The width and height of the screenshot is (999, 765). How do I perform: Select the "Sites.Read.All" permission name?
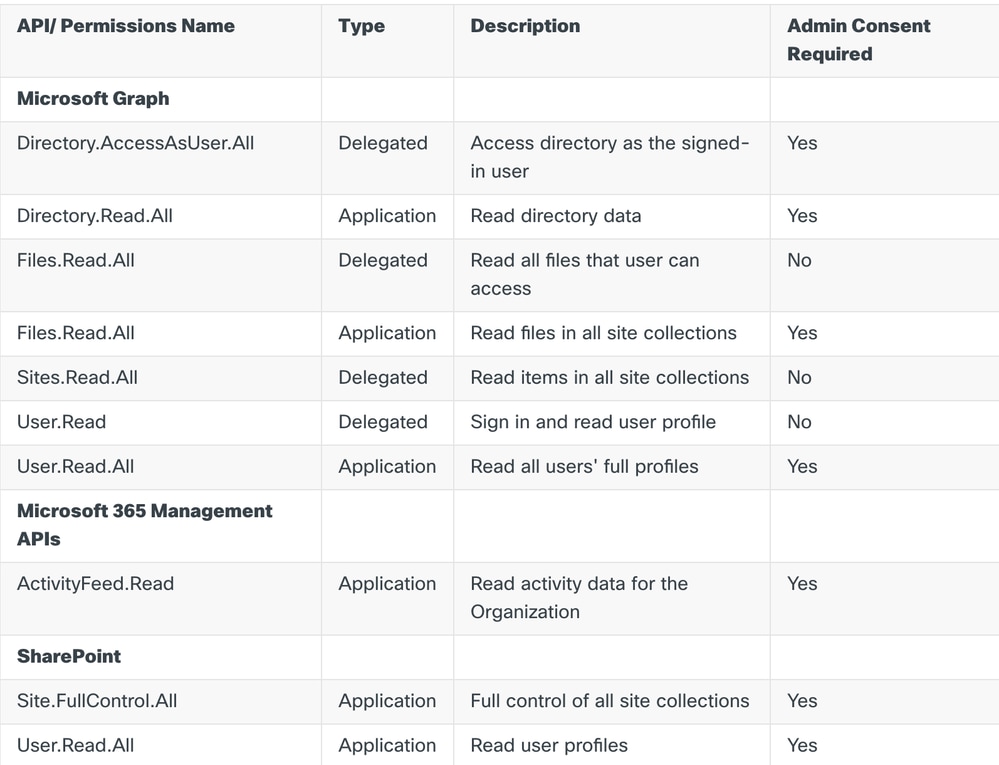tap(77, 378)
